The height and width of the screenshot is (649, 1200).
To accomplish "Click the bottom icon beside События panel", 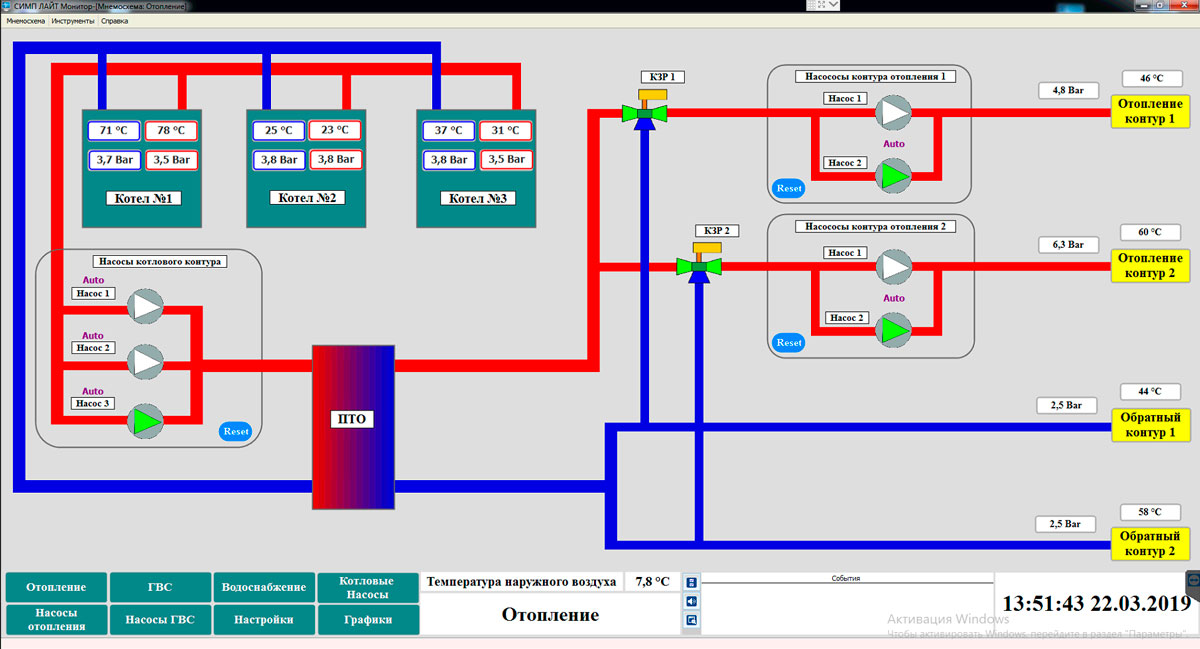I will point(691,621).
